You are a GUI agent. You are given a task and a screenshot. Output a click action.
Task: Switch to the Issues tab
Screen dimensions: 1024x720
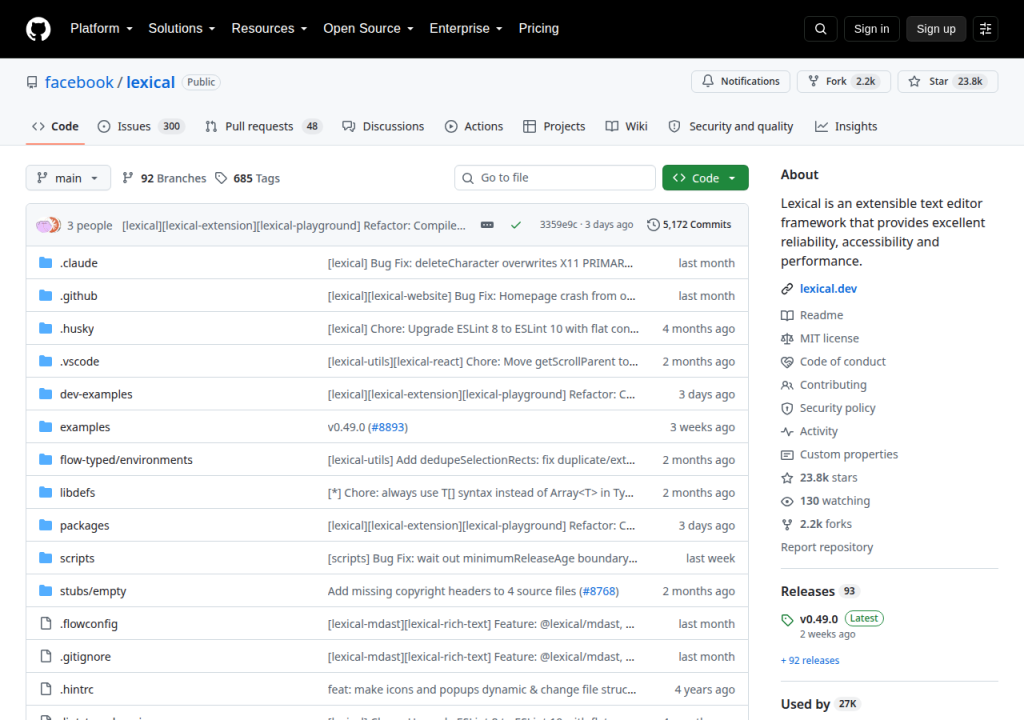tap(140, 126)
